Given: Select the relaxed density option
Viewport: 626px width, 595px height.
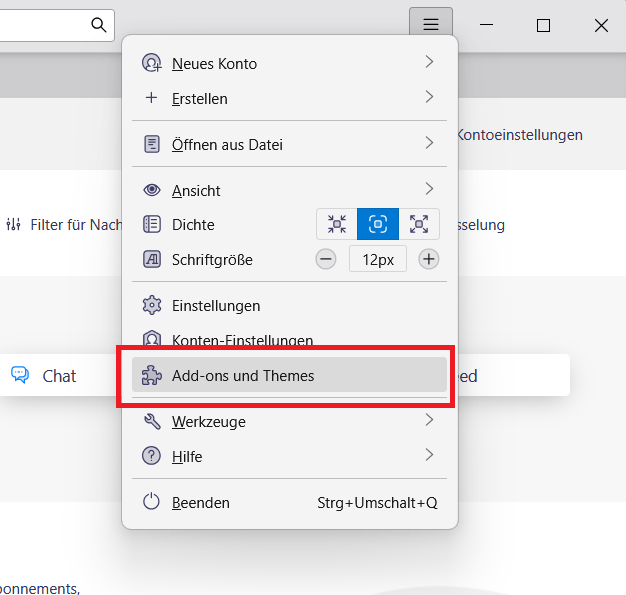Looking at the screenshot, I should [x=419, y=224].
